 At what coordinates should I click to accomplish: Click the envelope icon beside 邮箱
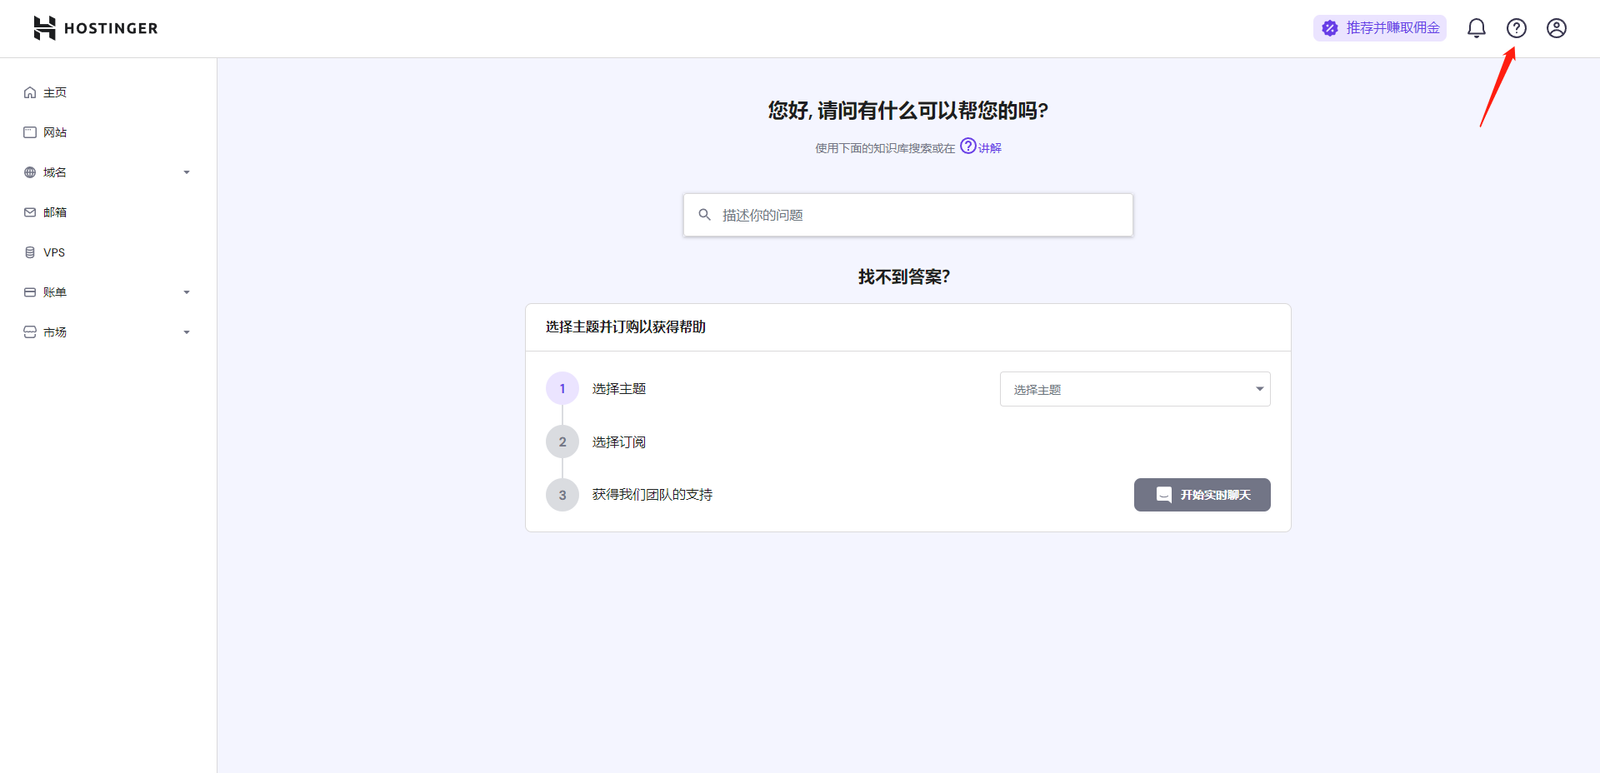(x=30, y=212)
